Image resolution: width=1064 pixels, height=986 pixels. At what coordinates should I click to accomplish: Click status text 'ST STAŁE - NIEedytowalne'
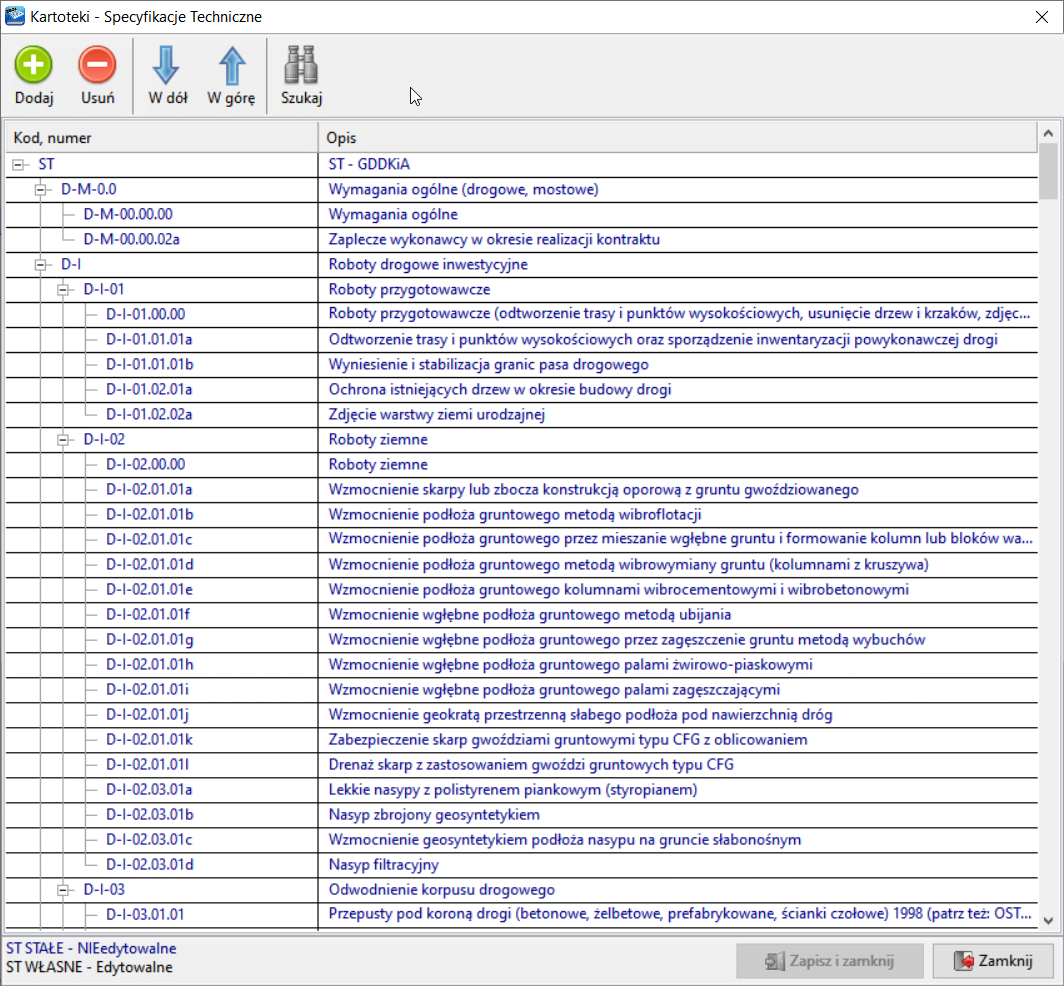pyautogui.click(x=92, y=948)
